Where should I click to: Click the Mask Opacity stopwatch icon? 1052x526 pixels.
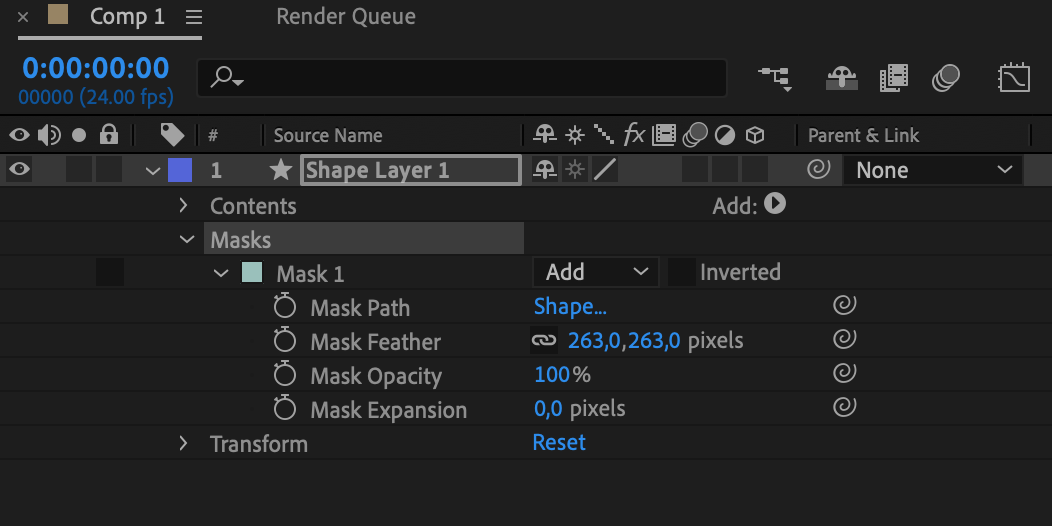285,375
